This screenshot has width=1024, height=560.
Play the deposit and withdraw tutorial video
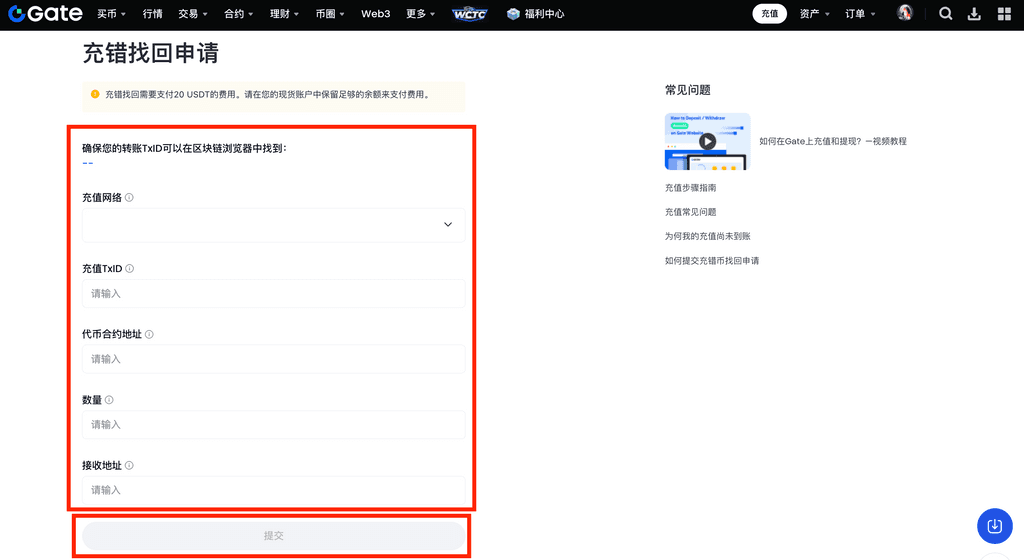pyautogui.click(x=707, y=141)
